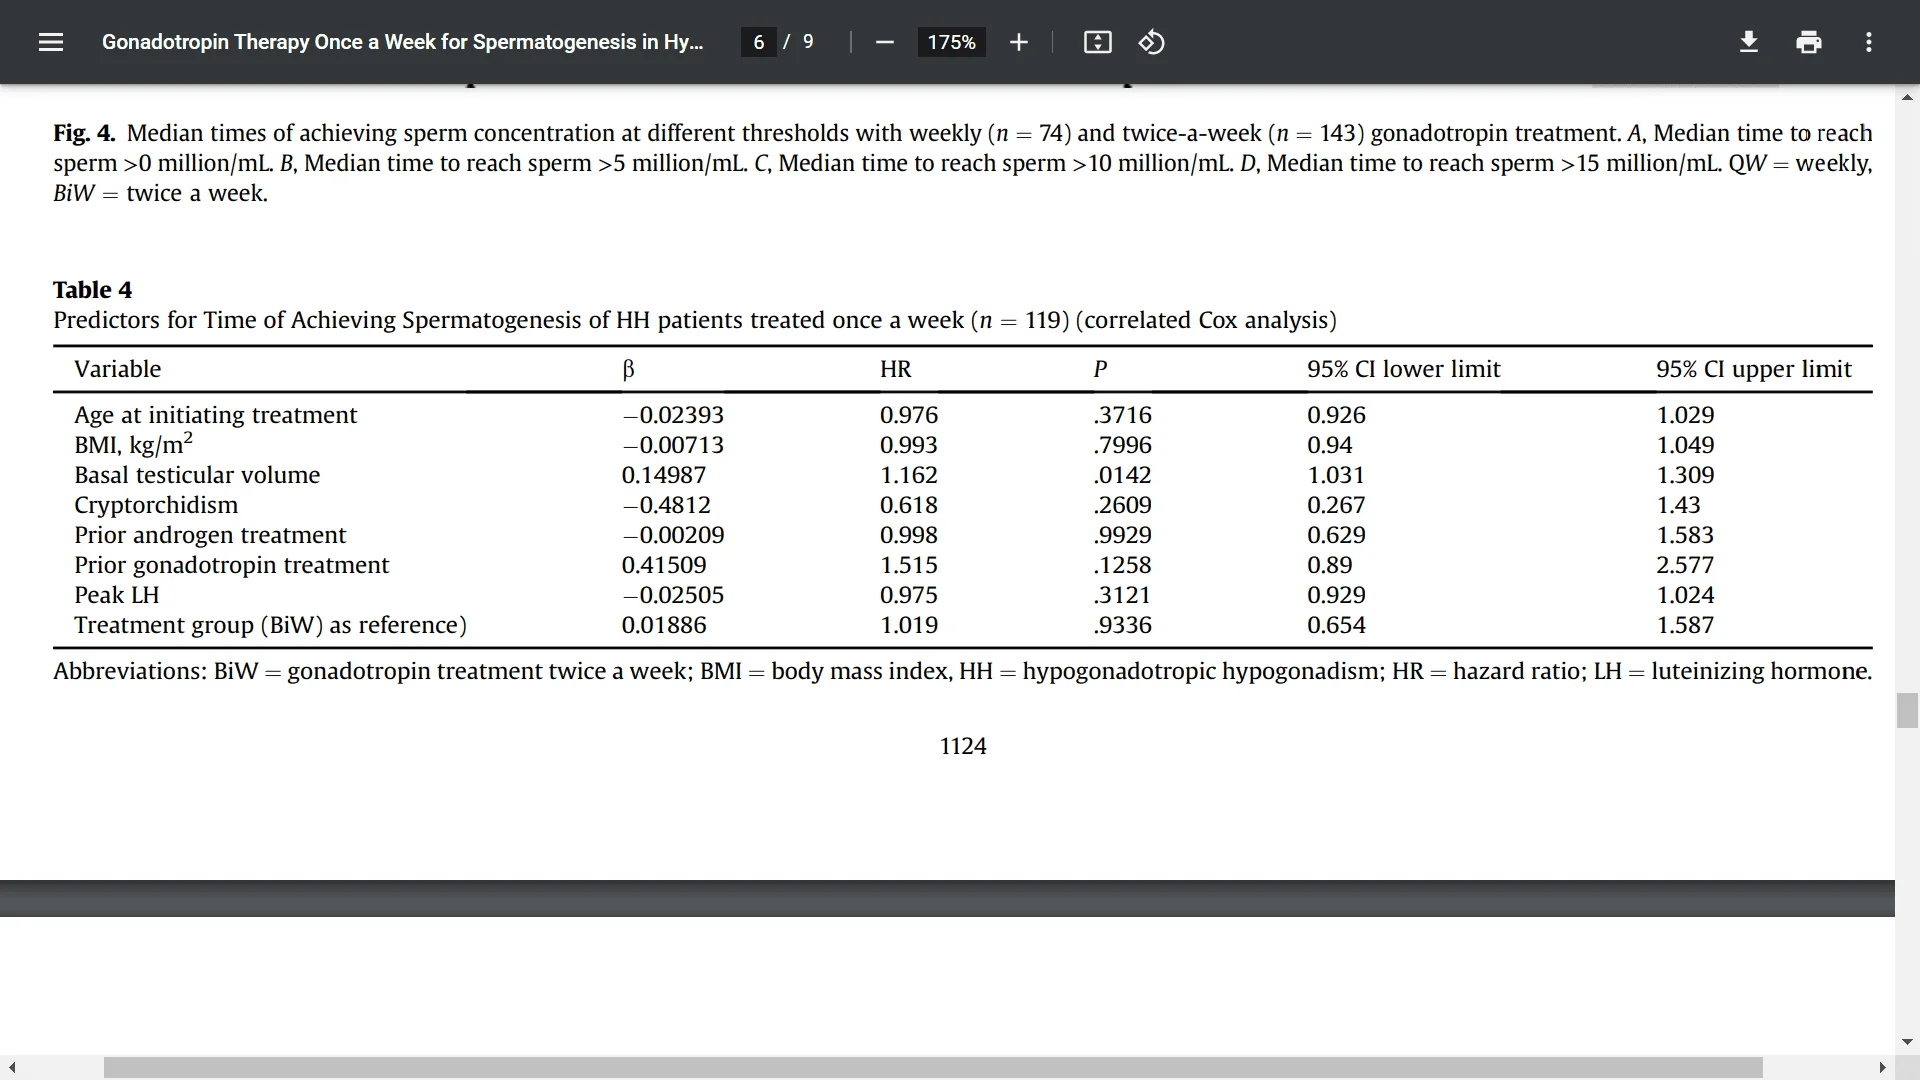Click 'Prior gonadotropin treatment' row label
Viewport: 1920px width, 1080px height.
231,565
